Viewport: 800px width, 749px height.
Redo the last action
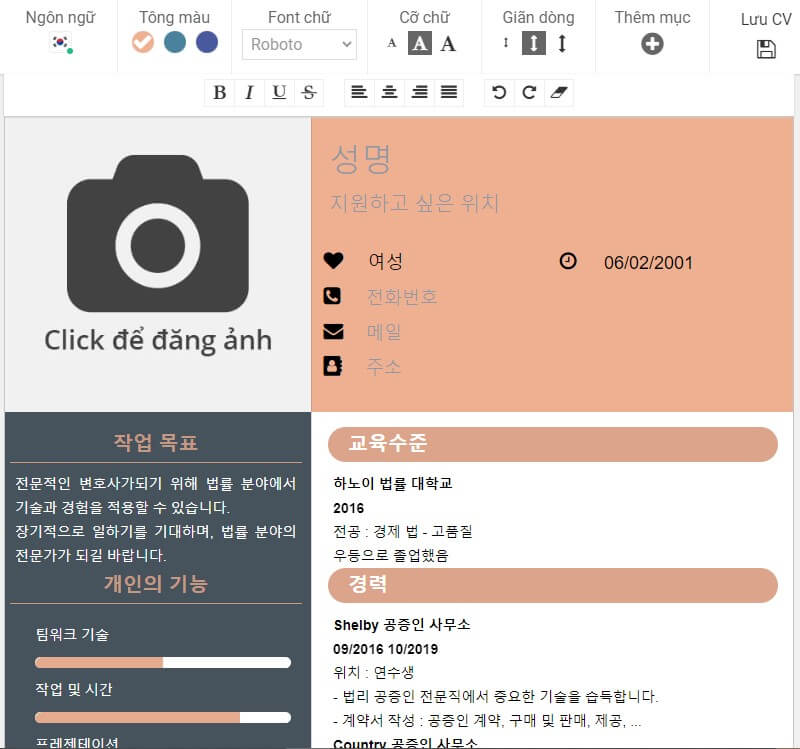click(x=529, y=93)
